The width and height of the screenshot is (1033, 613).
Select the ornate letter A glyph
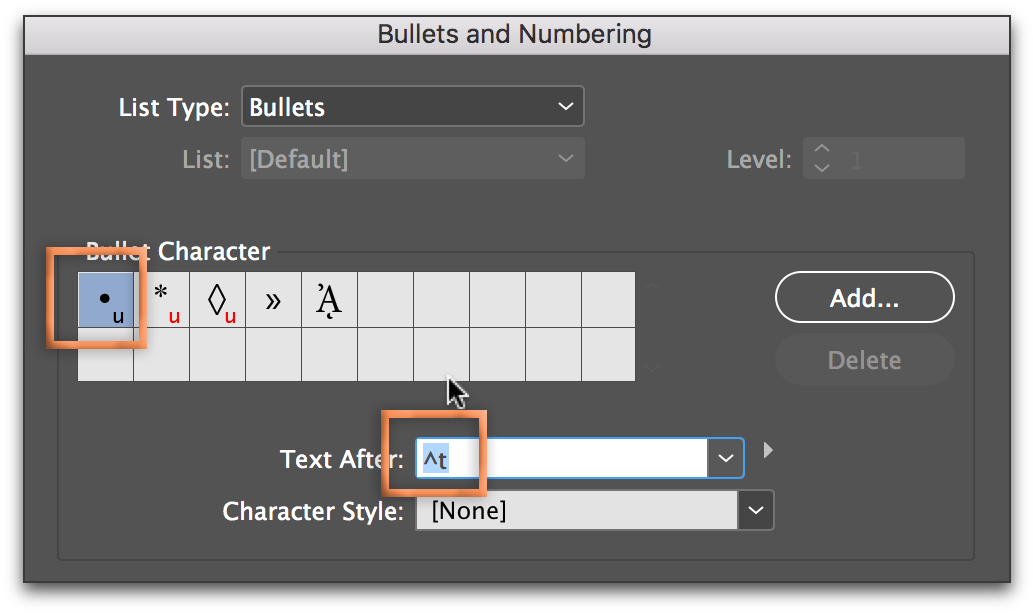point(329,299)
